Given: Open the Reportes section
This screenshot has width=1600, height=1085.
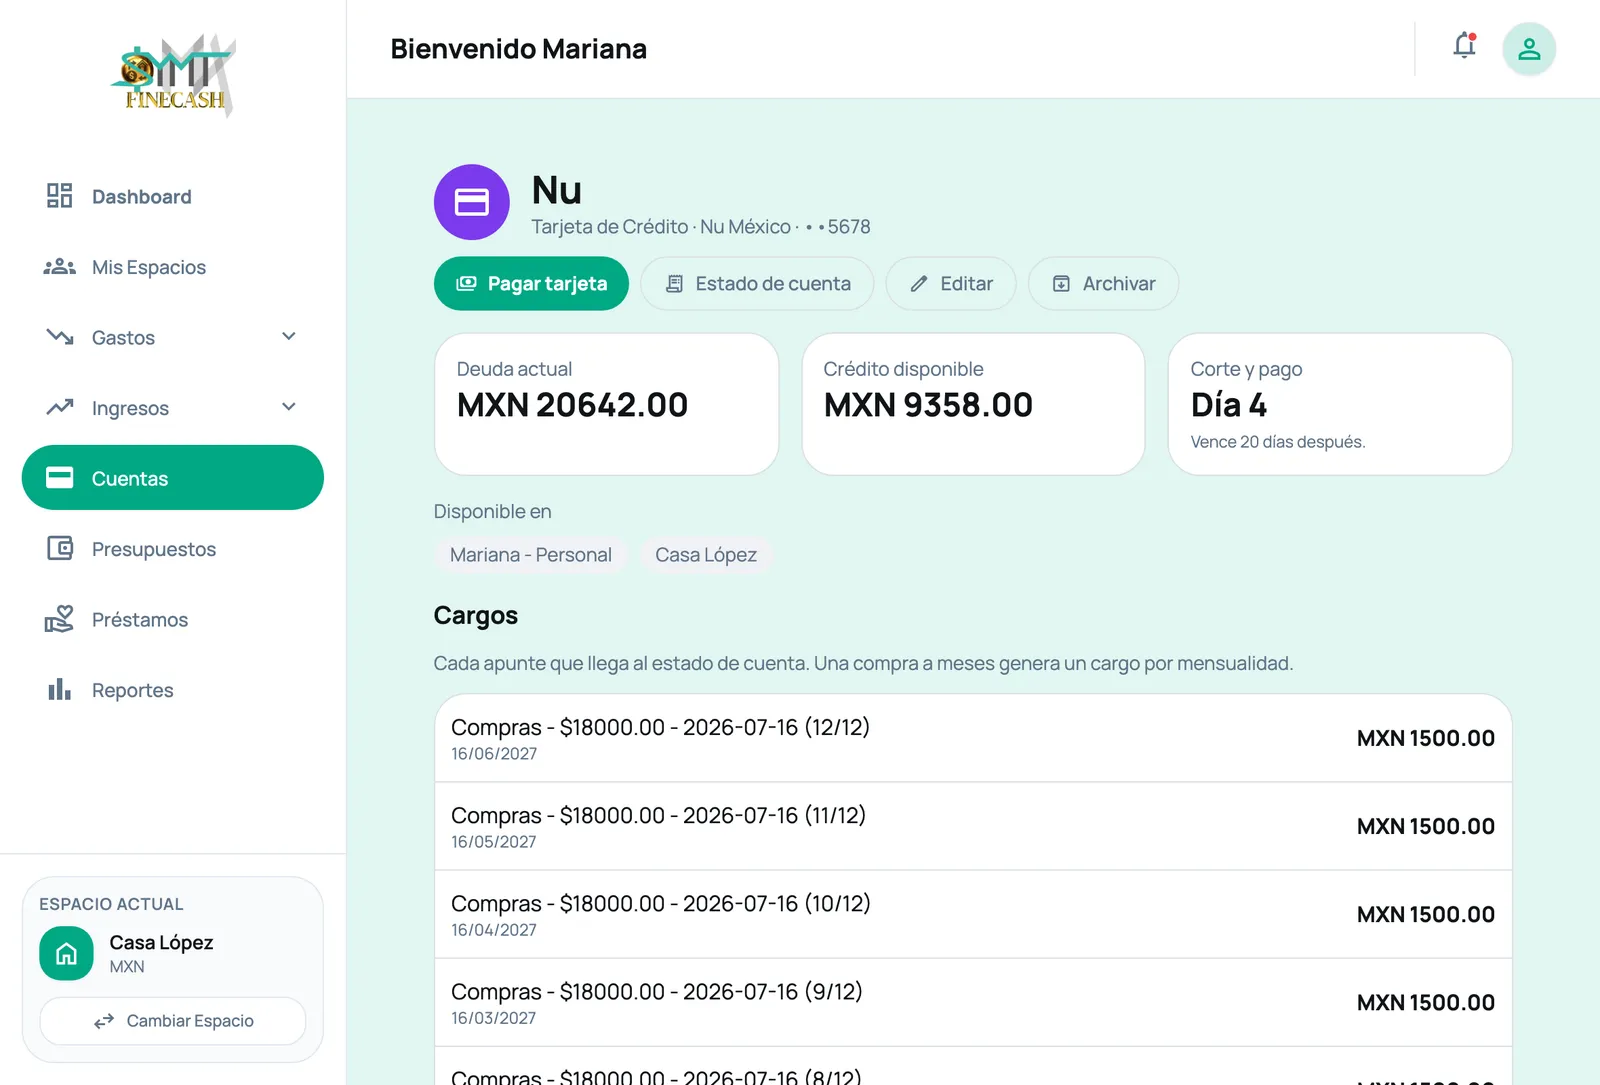Looking at the screenshot, I should (173, 690).
